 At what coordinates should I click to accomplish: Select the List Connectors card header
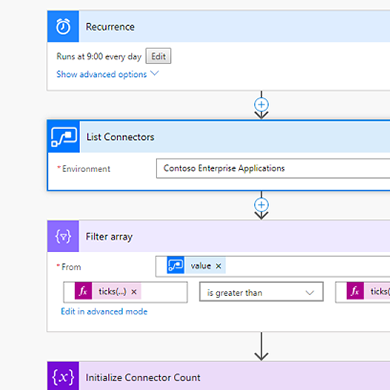[x=219, y=137]
